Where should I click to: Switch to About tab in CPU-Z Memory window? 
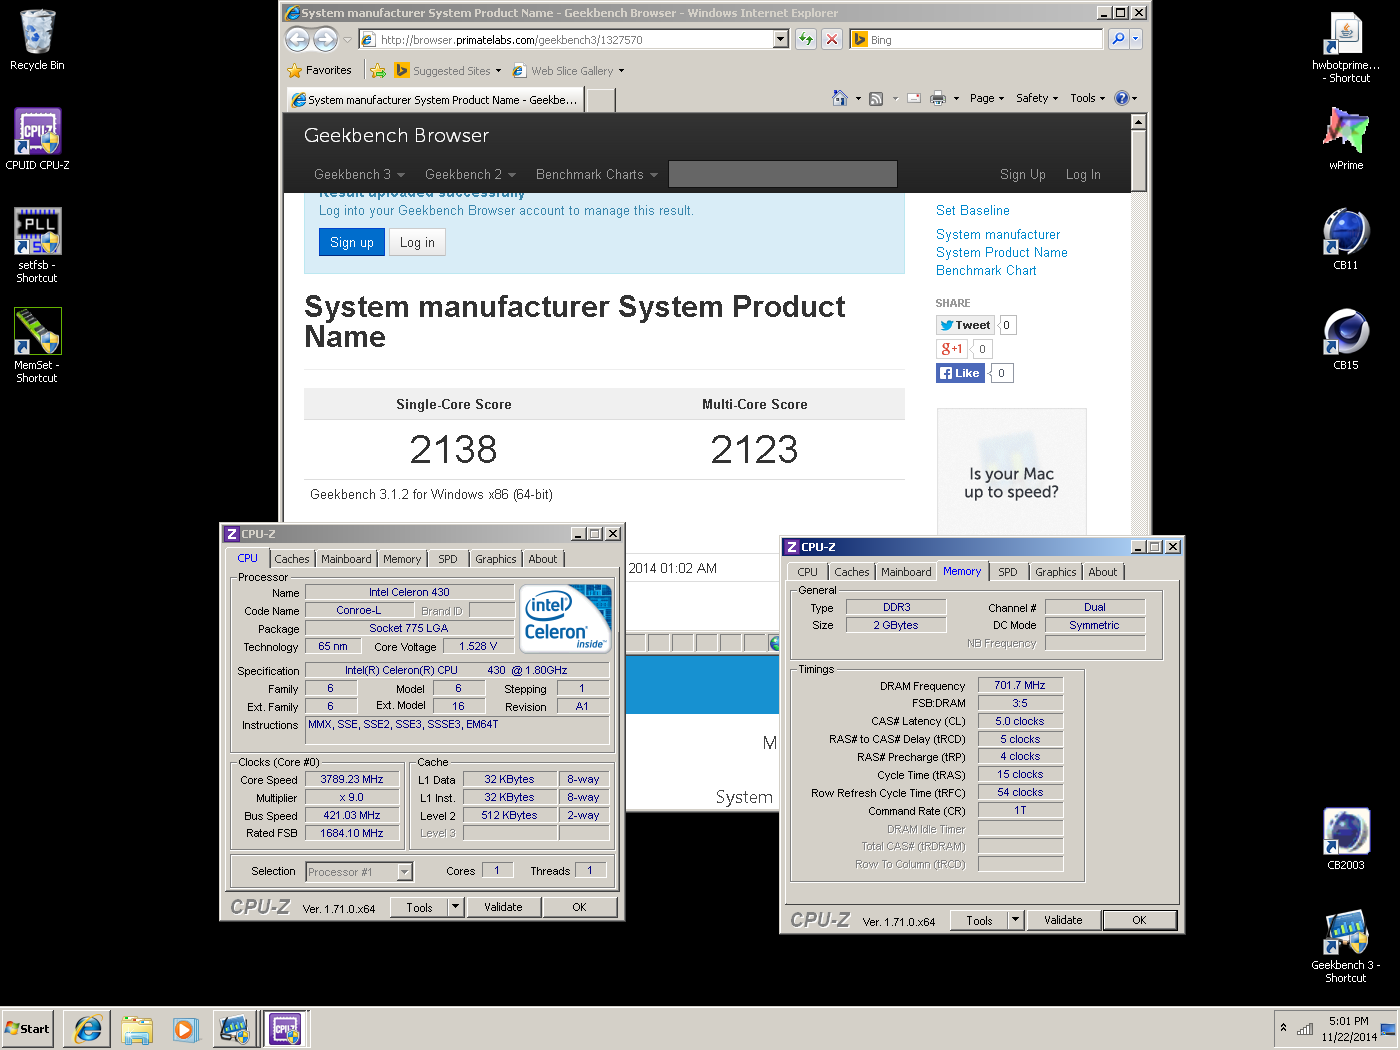tap(1103, 572)
